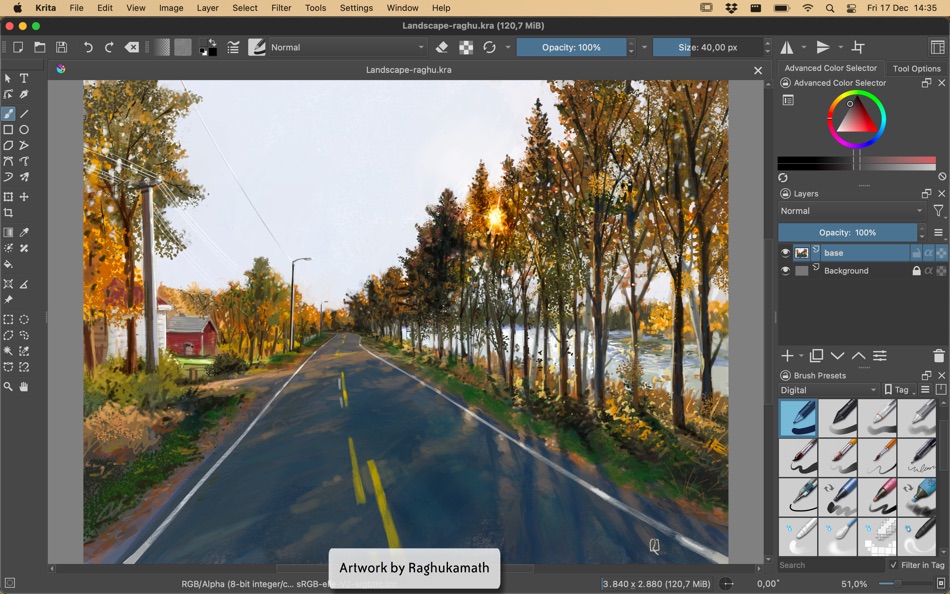The image size is (950, 594).
Task: Open the Layer menu
Action: click(x=207, y=8)
